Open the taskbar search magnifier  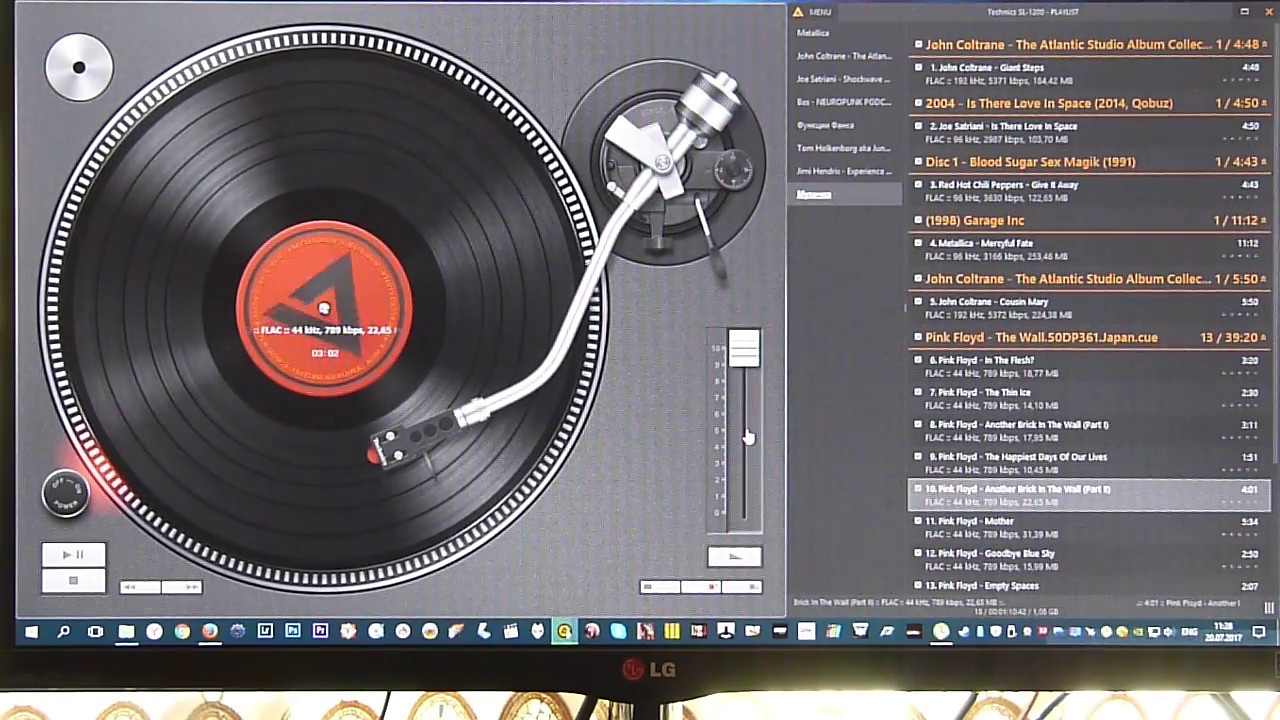tap(63, 632)
